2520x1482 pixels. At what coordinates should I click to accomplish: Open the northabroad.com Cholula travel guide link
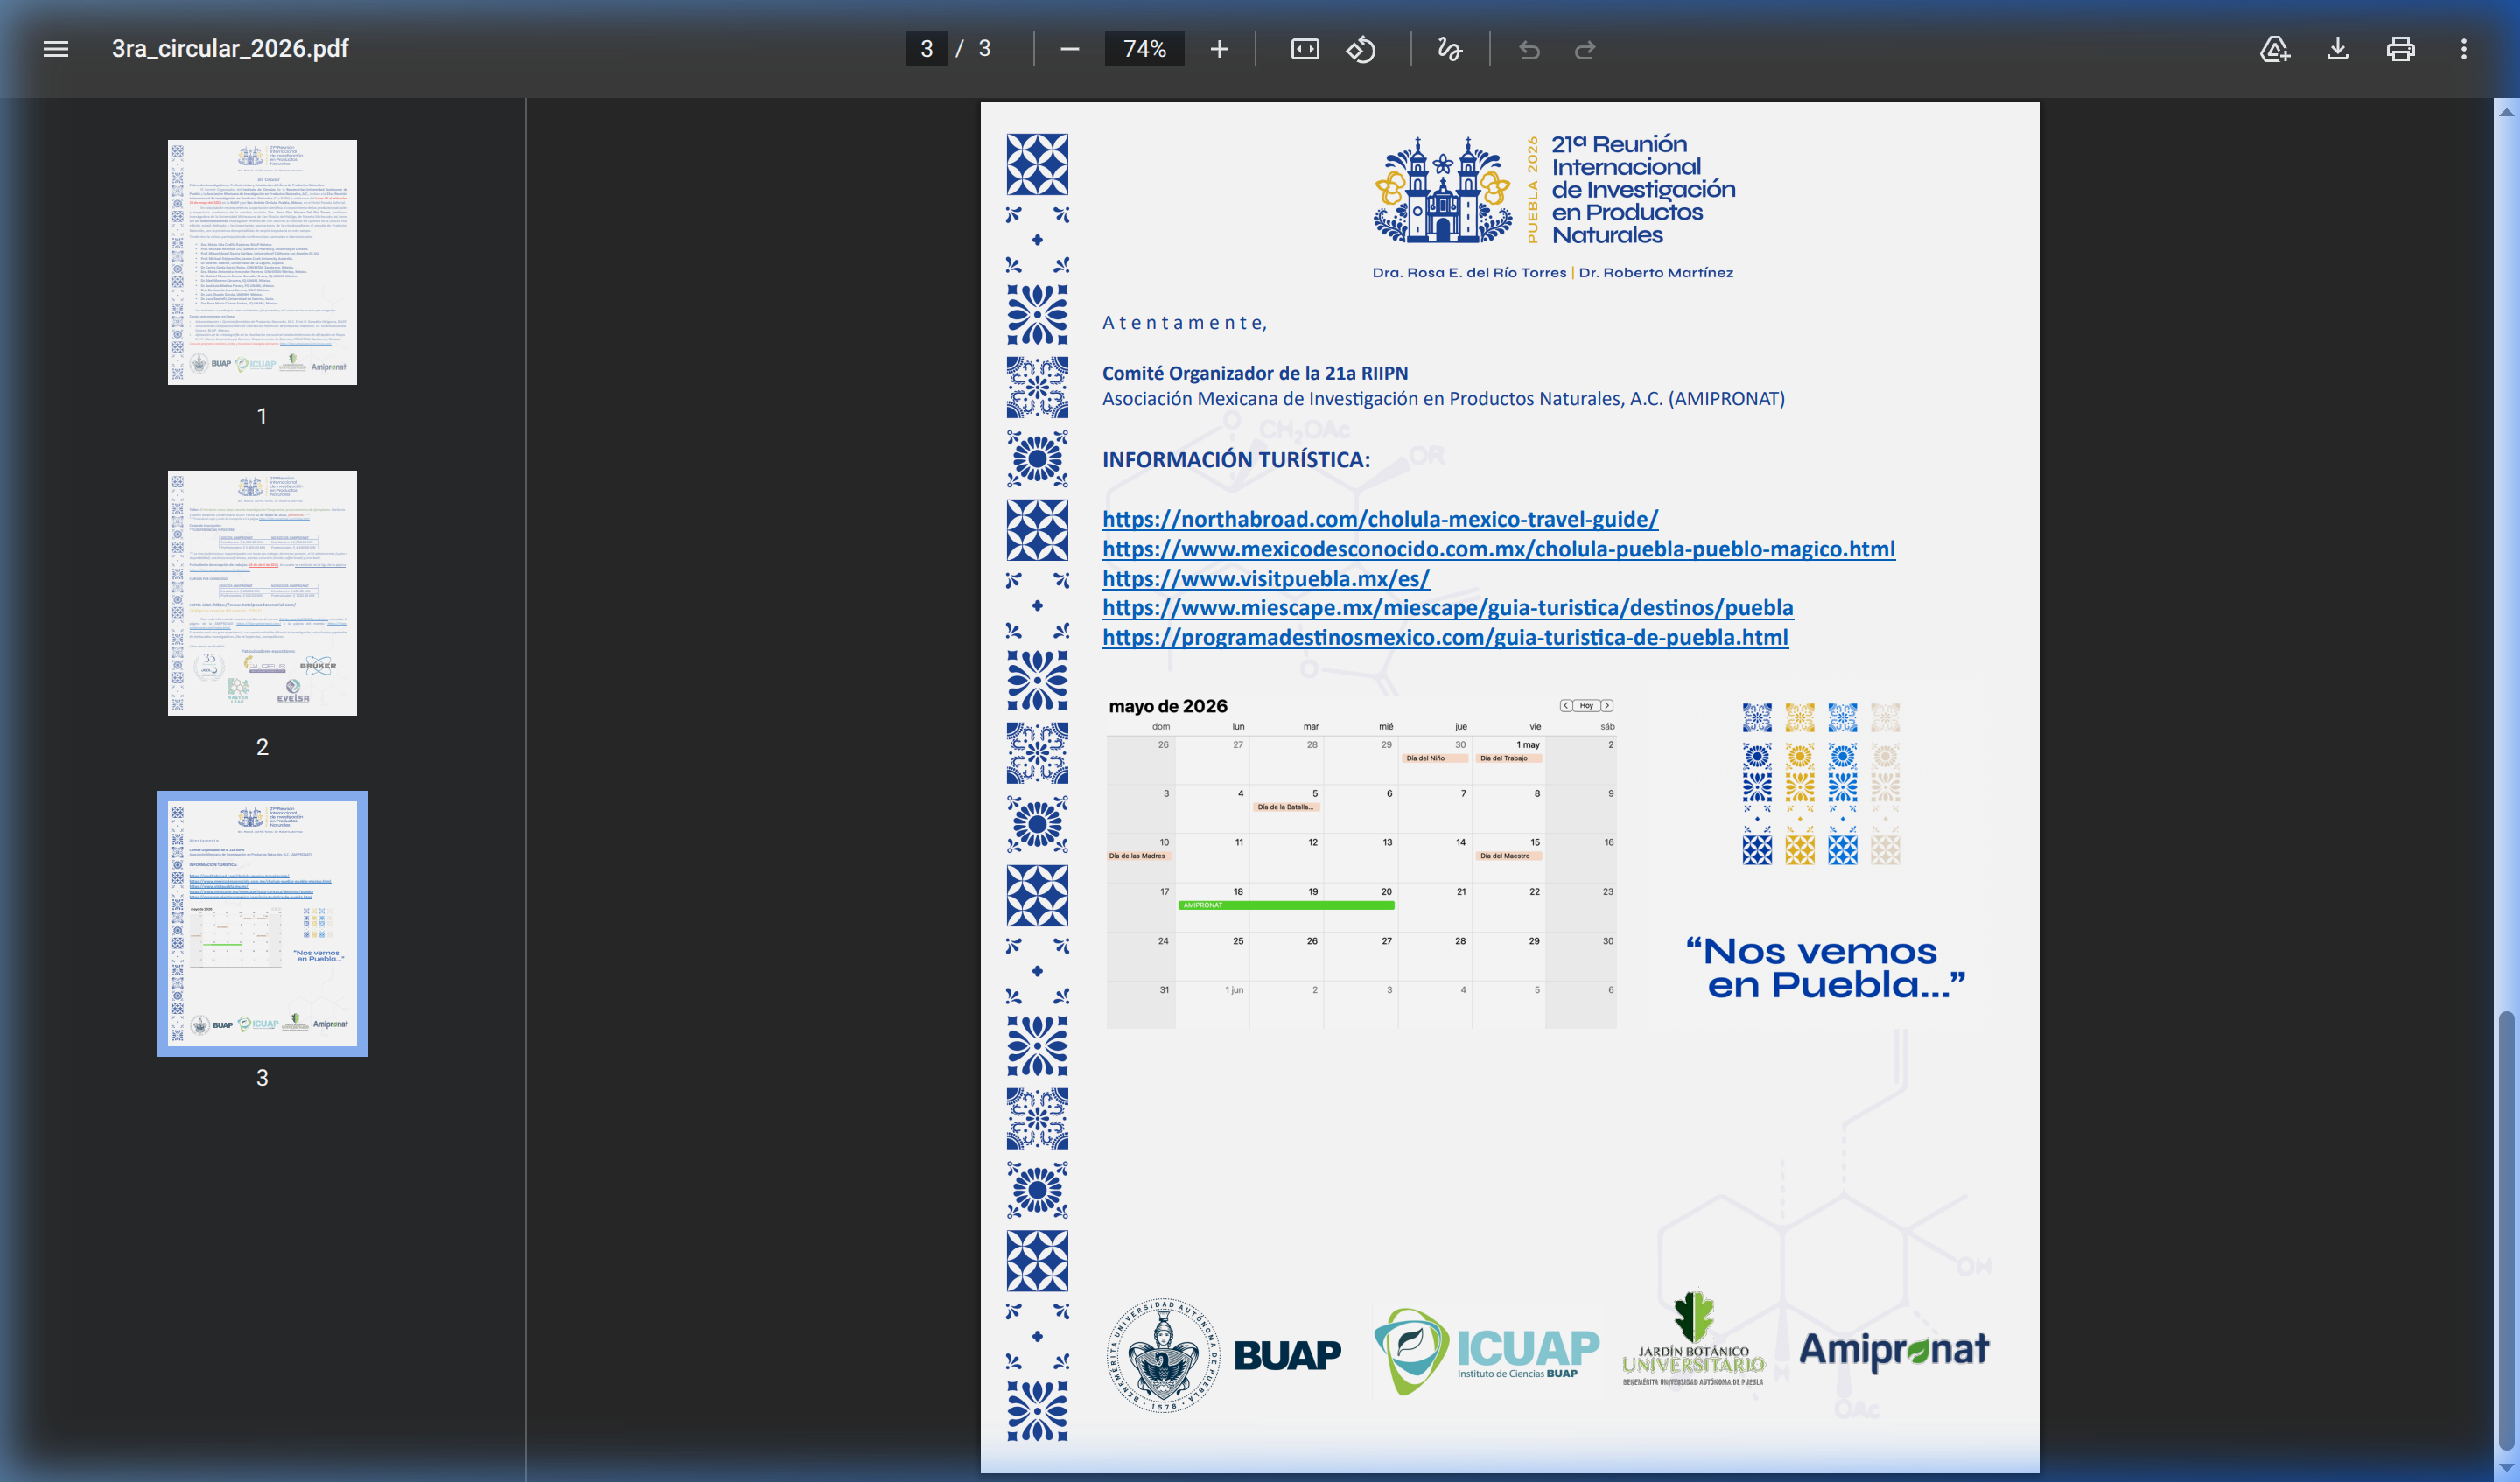(1380, 519)
